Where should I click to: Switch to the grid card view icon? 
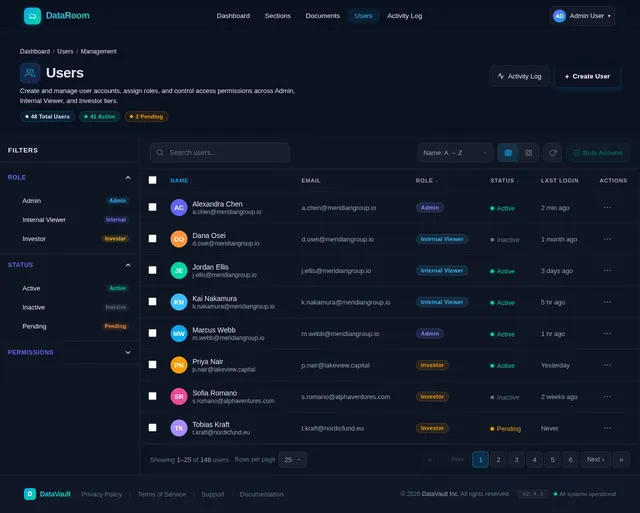click(x=529, y=153)
